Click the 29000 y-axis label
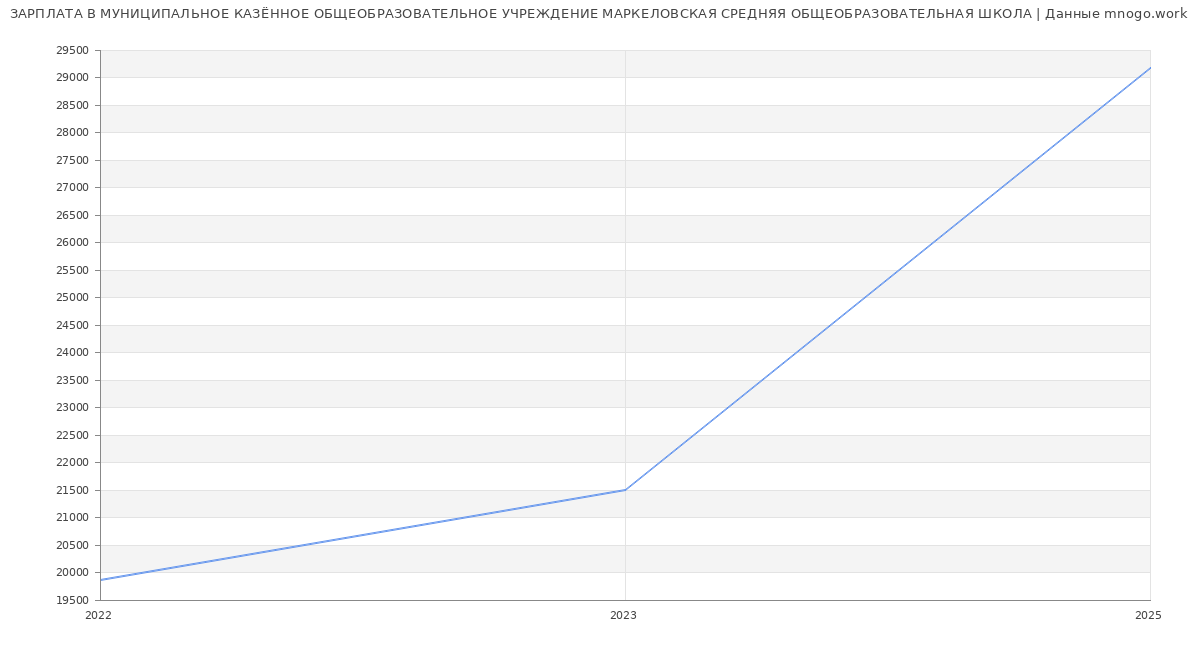This screenshot has height=650, width=1200. coord(73,78)
